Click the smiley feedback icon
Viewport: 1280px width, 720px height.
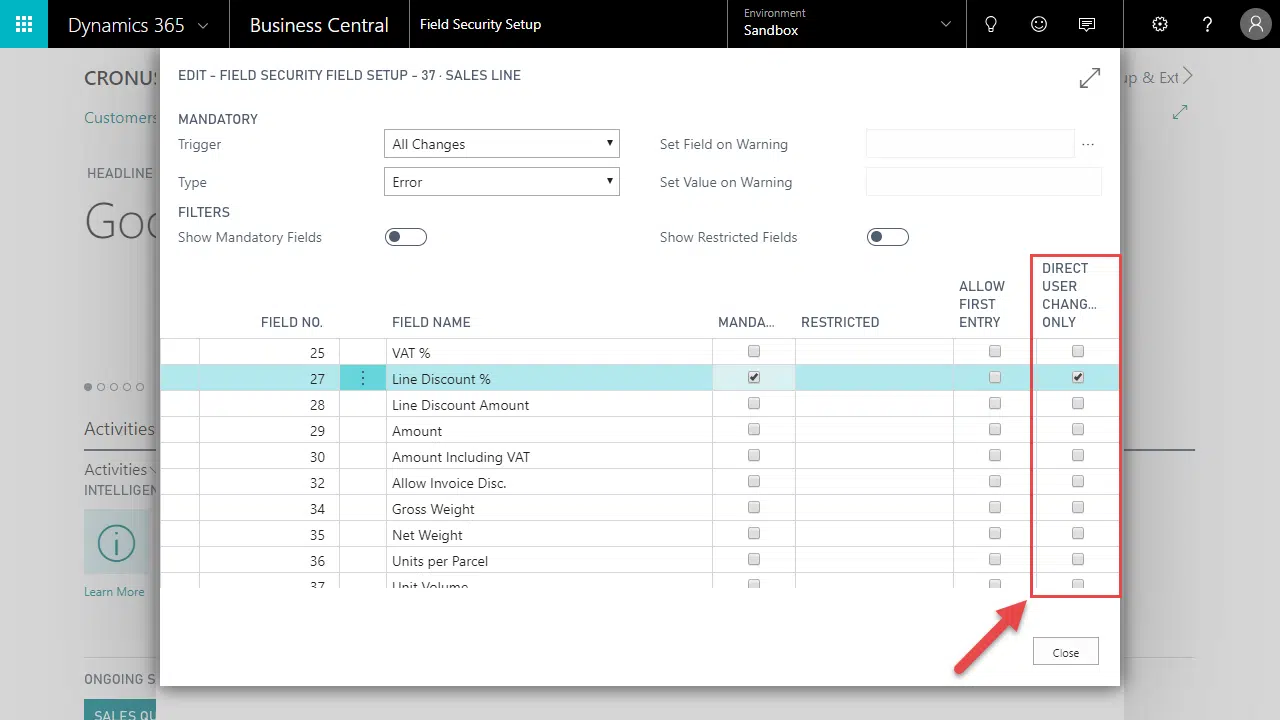point(1039,24)
